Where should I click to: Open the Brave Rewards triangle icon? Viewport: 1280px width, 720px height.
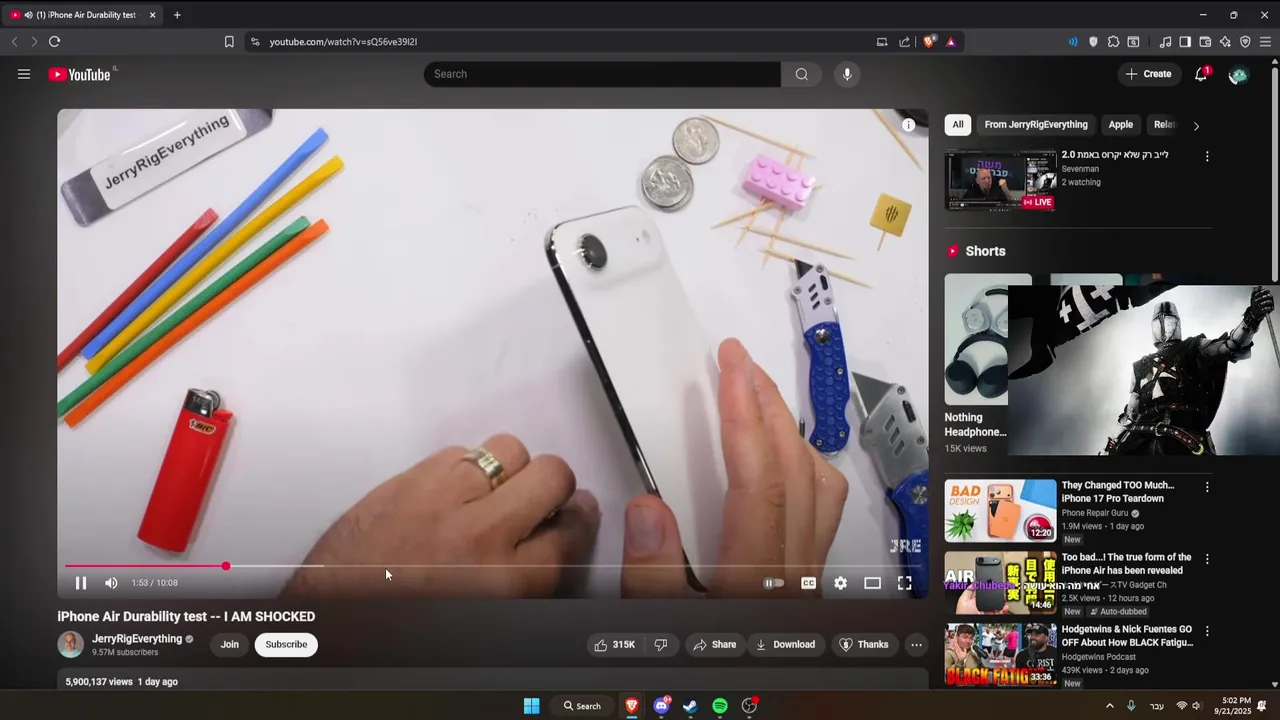(x=950, y=42)
